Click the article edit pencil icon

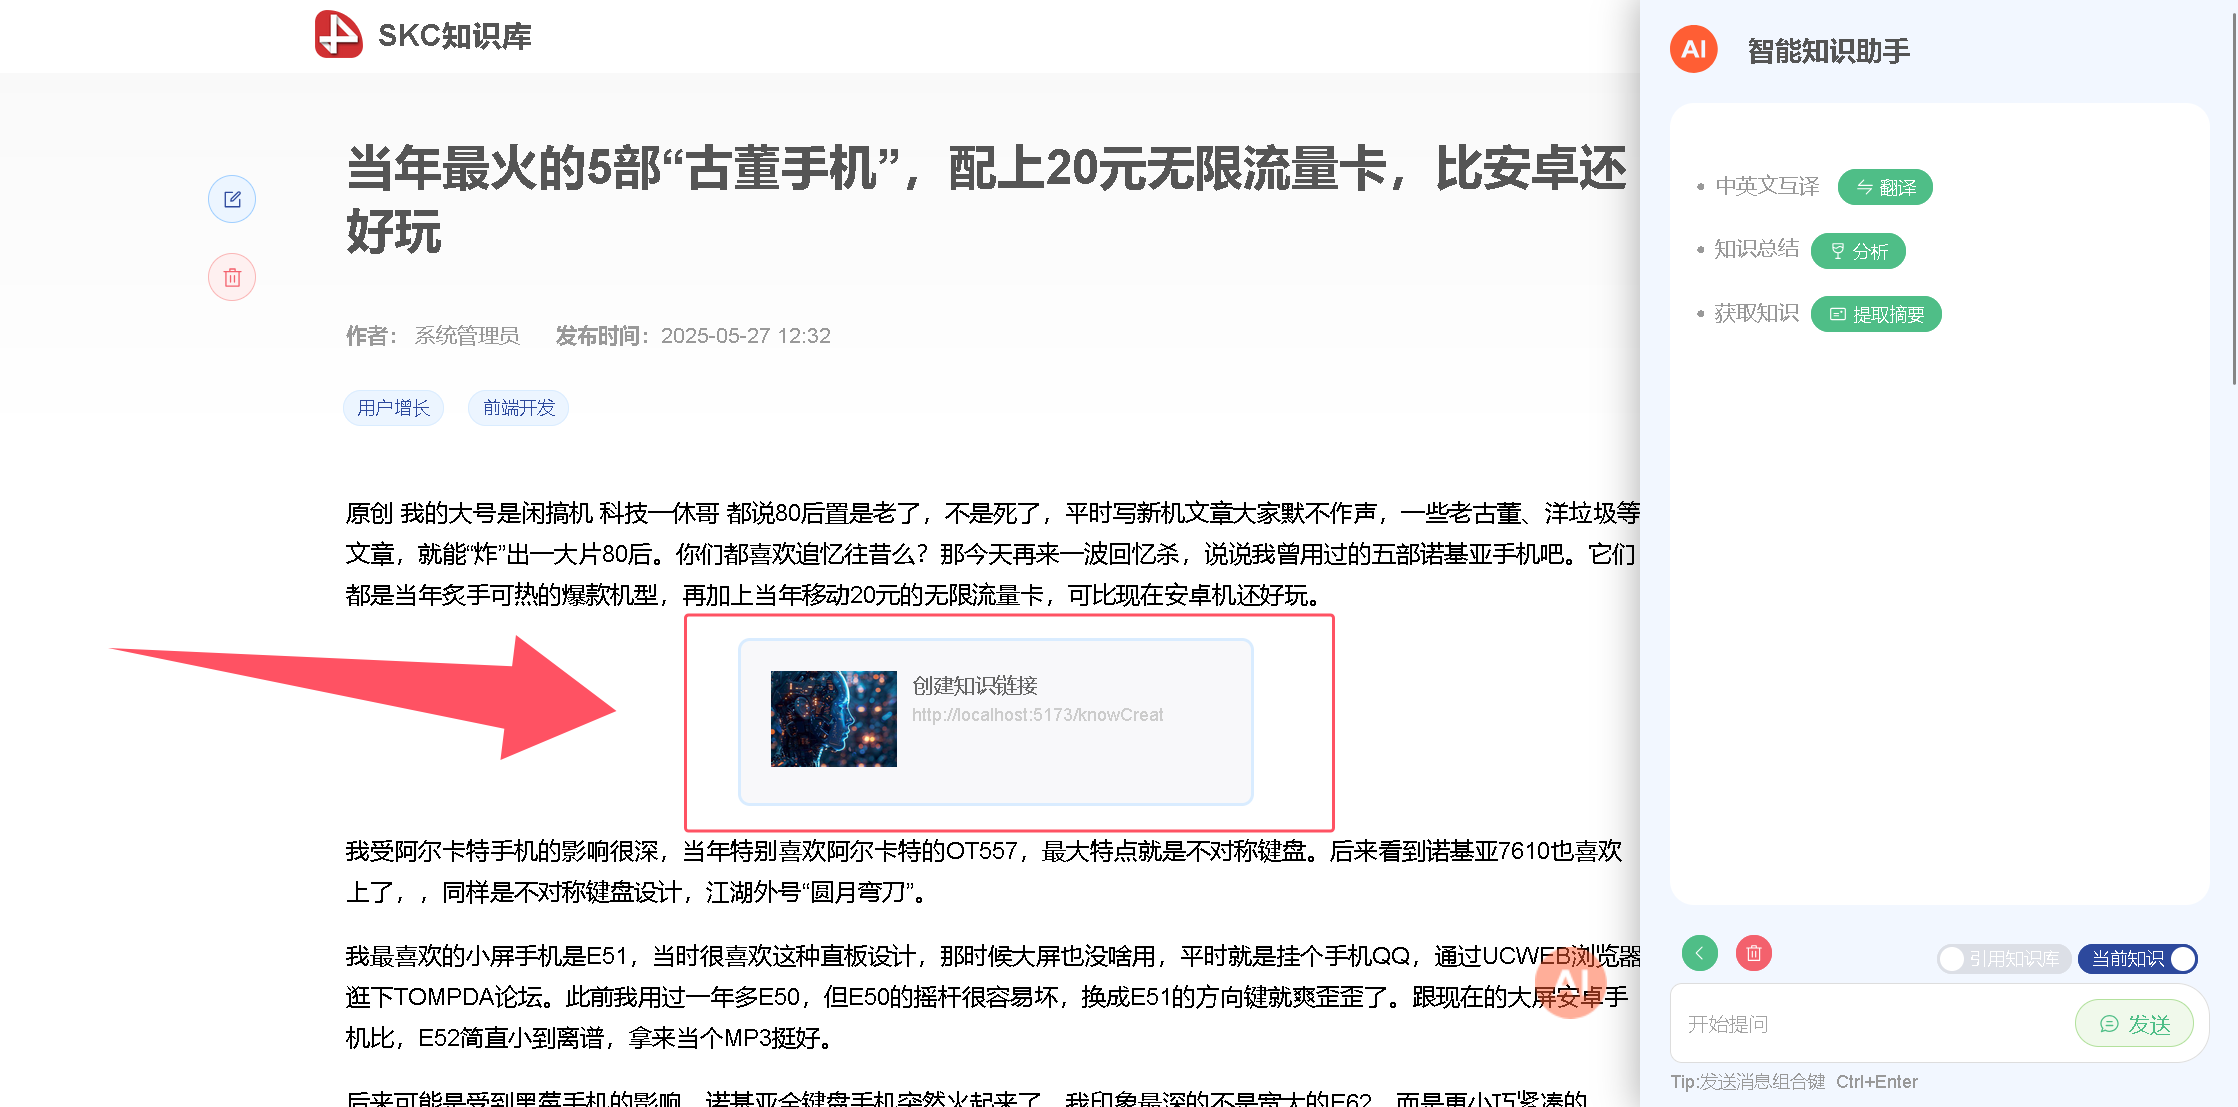pos(232,199)
